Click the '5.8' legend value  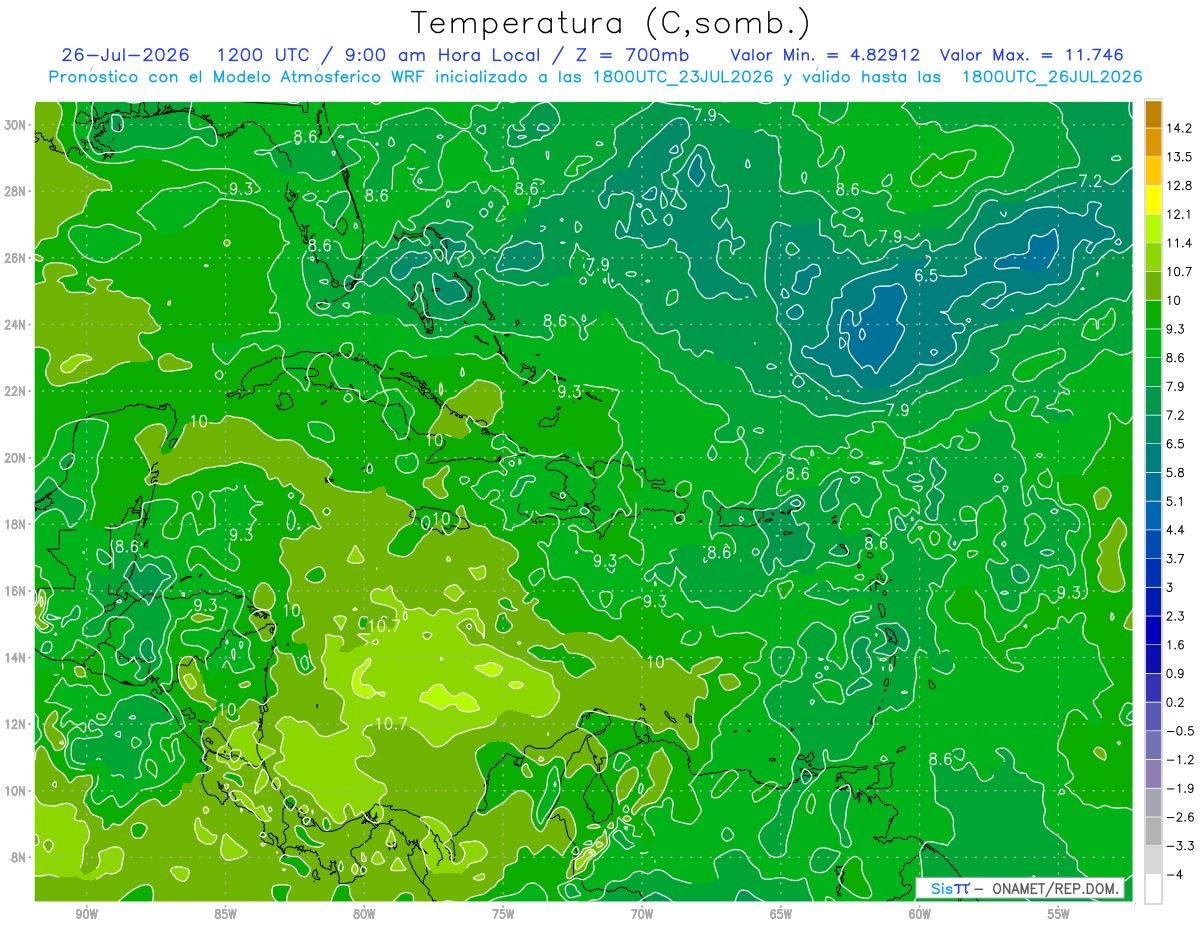tap(1176, 472)
